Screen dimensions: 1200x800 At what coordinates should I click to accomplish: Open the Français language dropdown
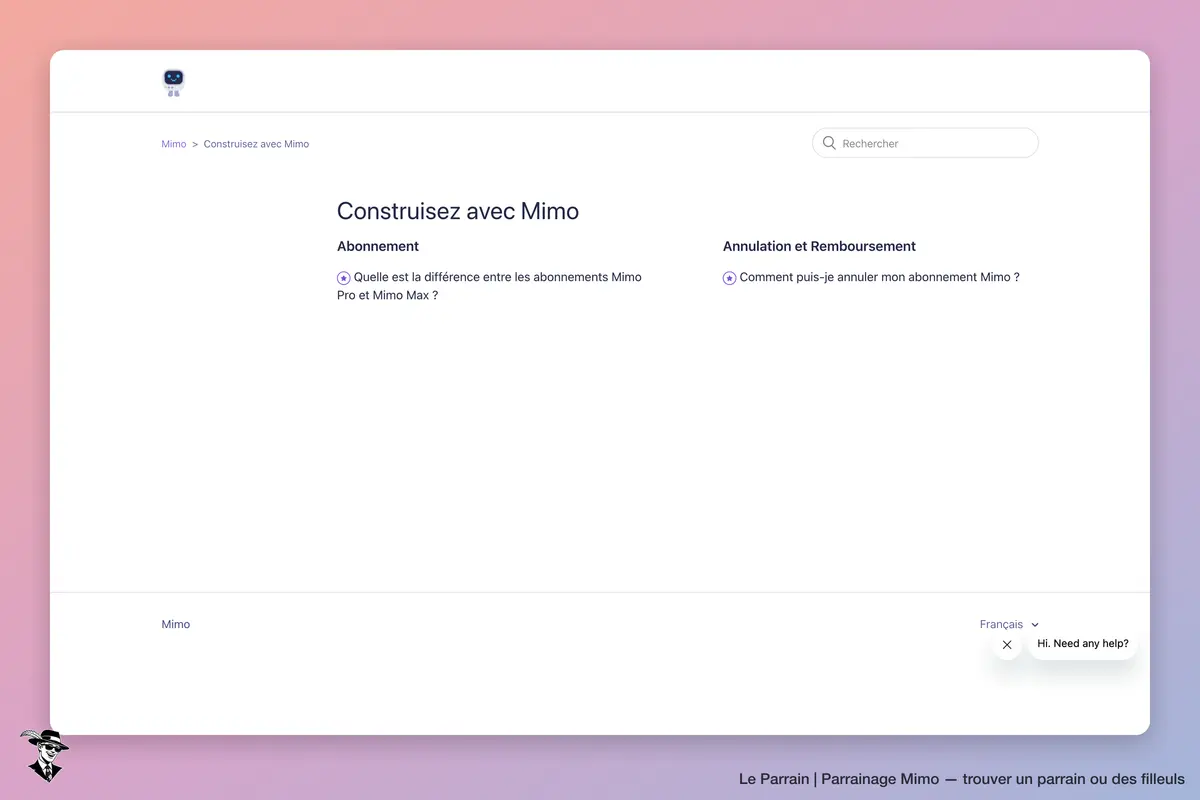[1009, 624]
